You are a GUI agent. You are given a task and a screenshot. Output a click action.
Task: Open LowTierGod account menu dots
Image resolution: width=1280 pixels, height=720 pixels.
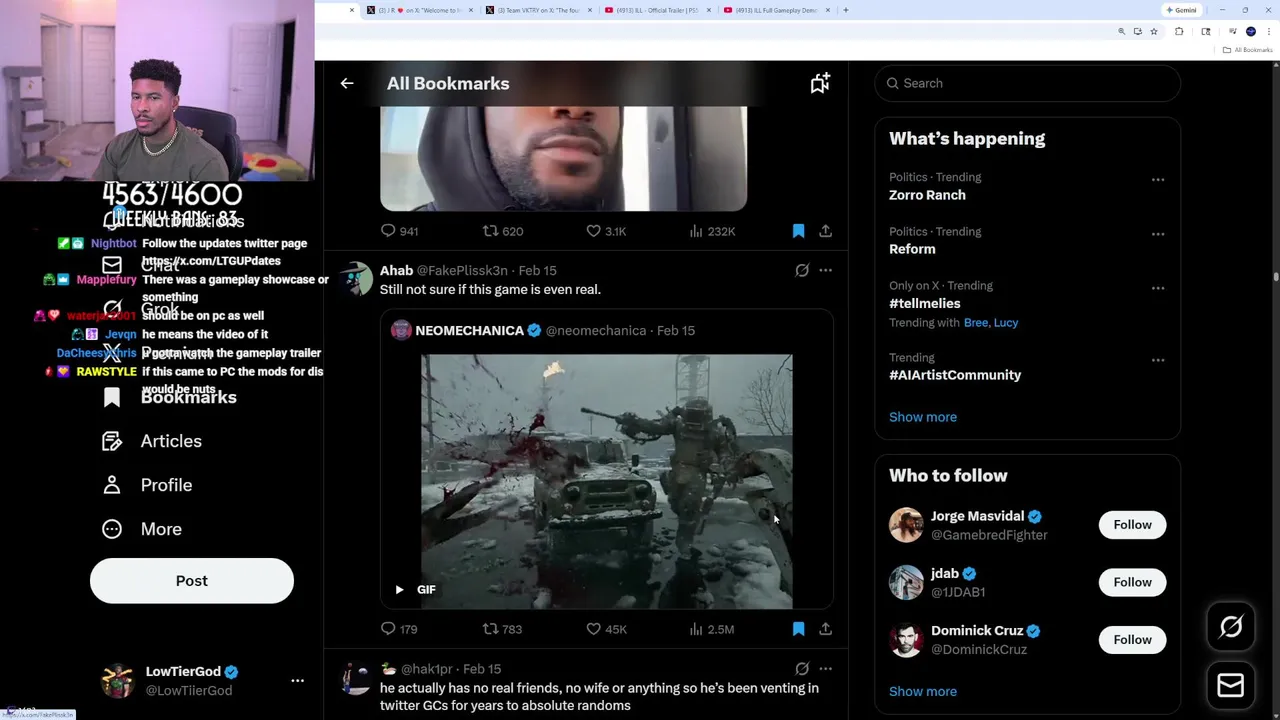coord(297,681)
